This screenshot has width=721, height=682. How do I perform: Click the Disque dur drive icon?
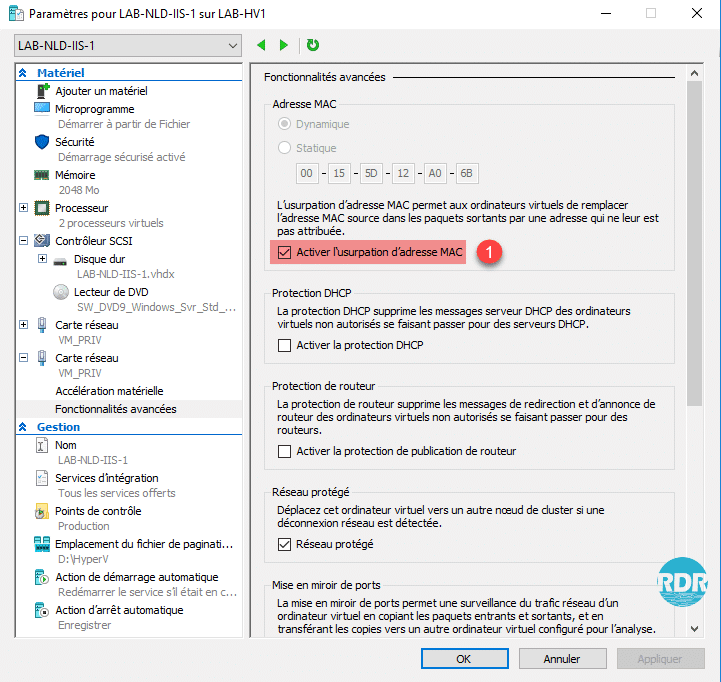click(x=60, y=261)
